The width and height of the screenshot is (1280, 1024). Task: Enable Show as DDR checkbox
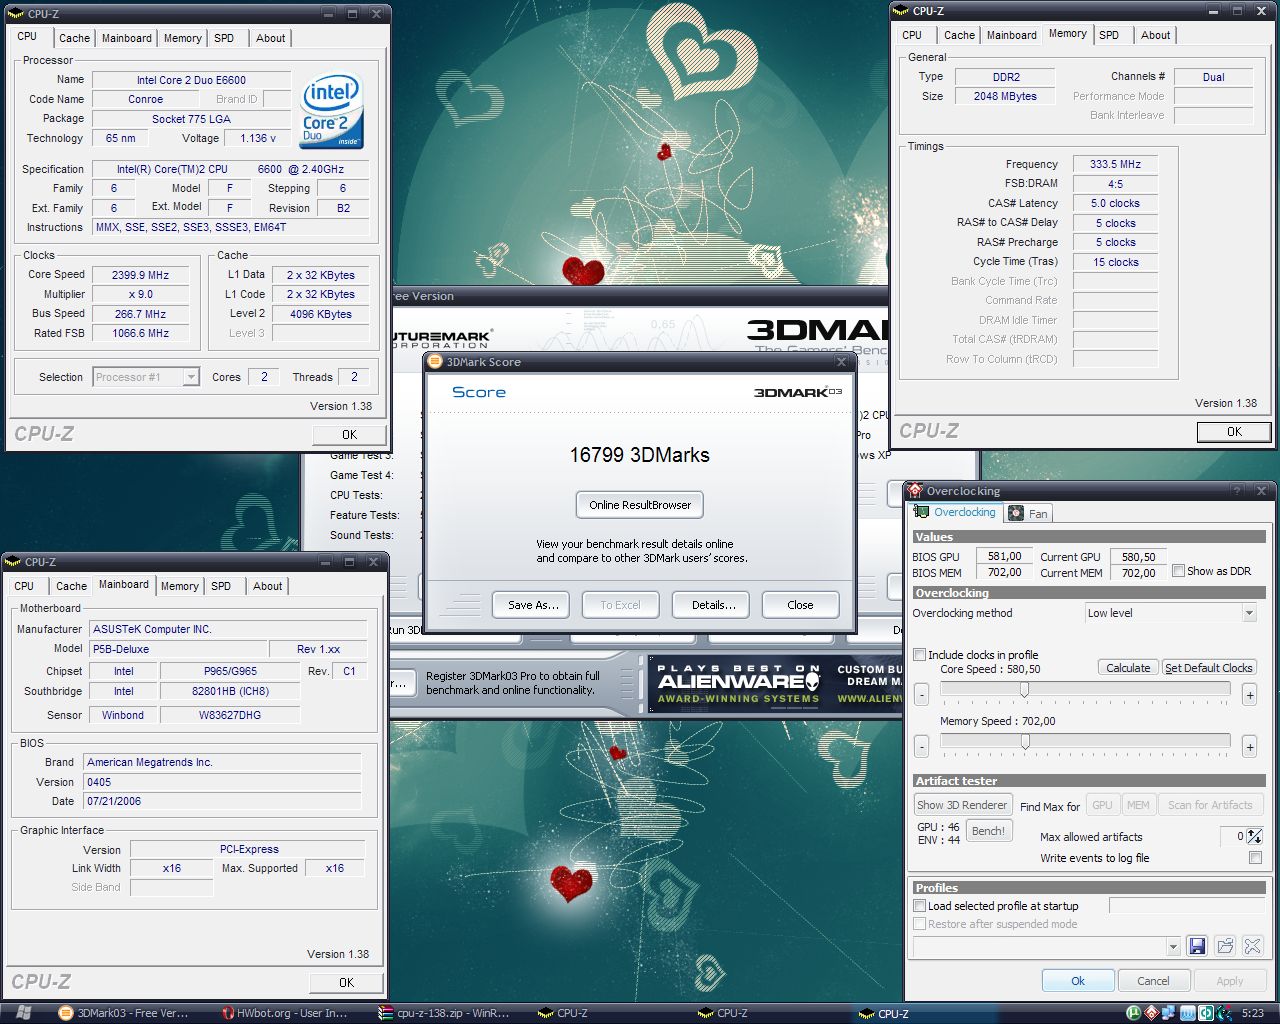click(x=1179, y=571)
